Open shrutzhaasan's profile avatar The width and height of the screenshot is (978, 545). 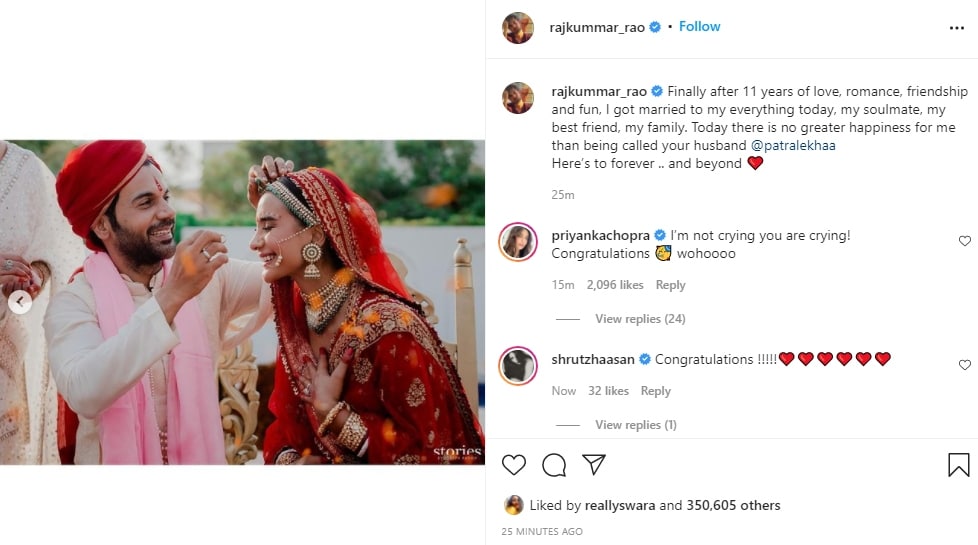click(x=518, y=366)
